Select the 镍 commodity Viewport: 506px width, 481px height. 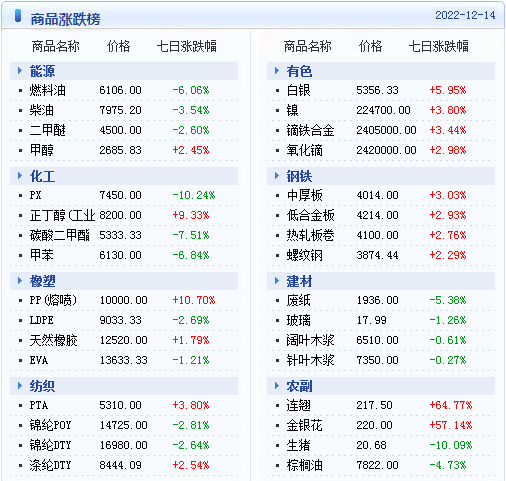(x=293, y=110)
